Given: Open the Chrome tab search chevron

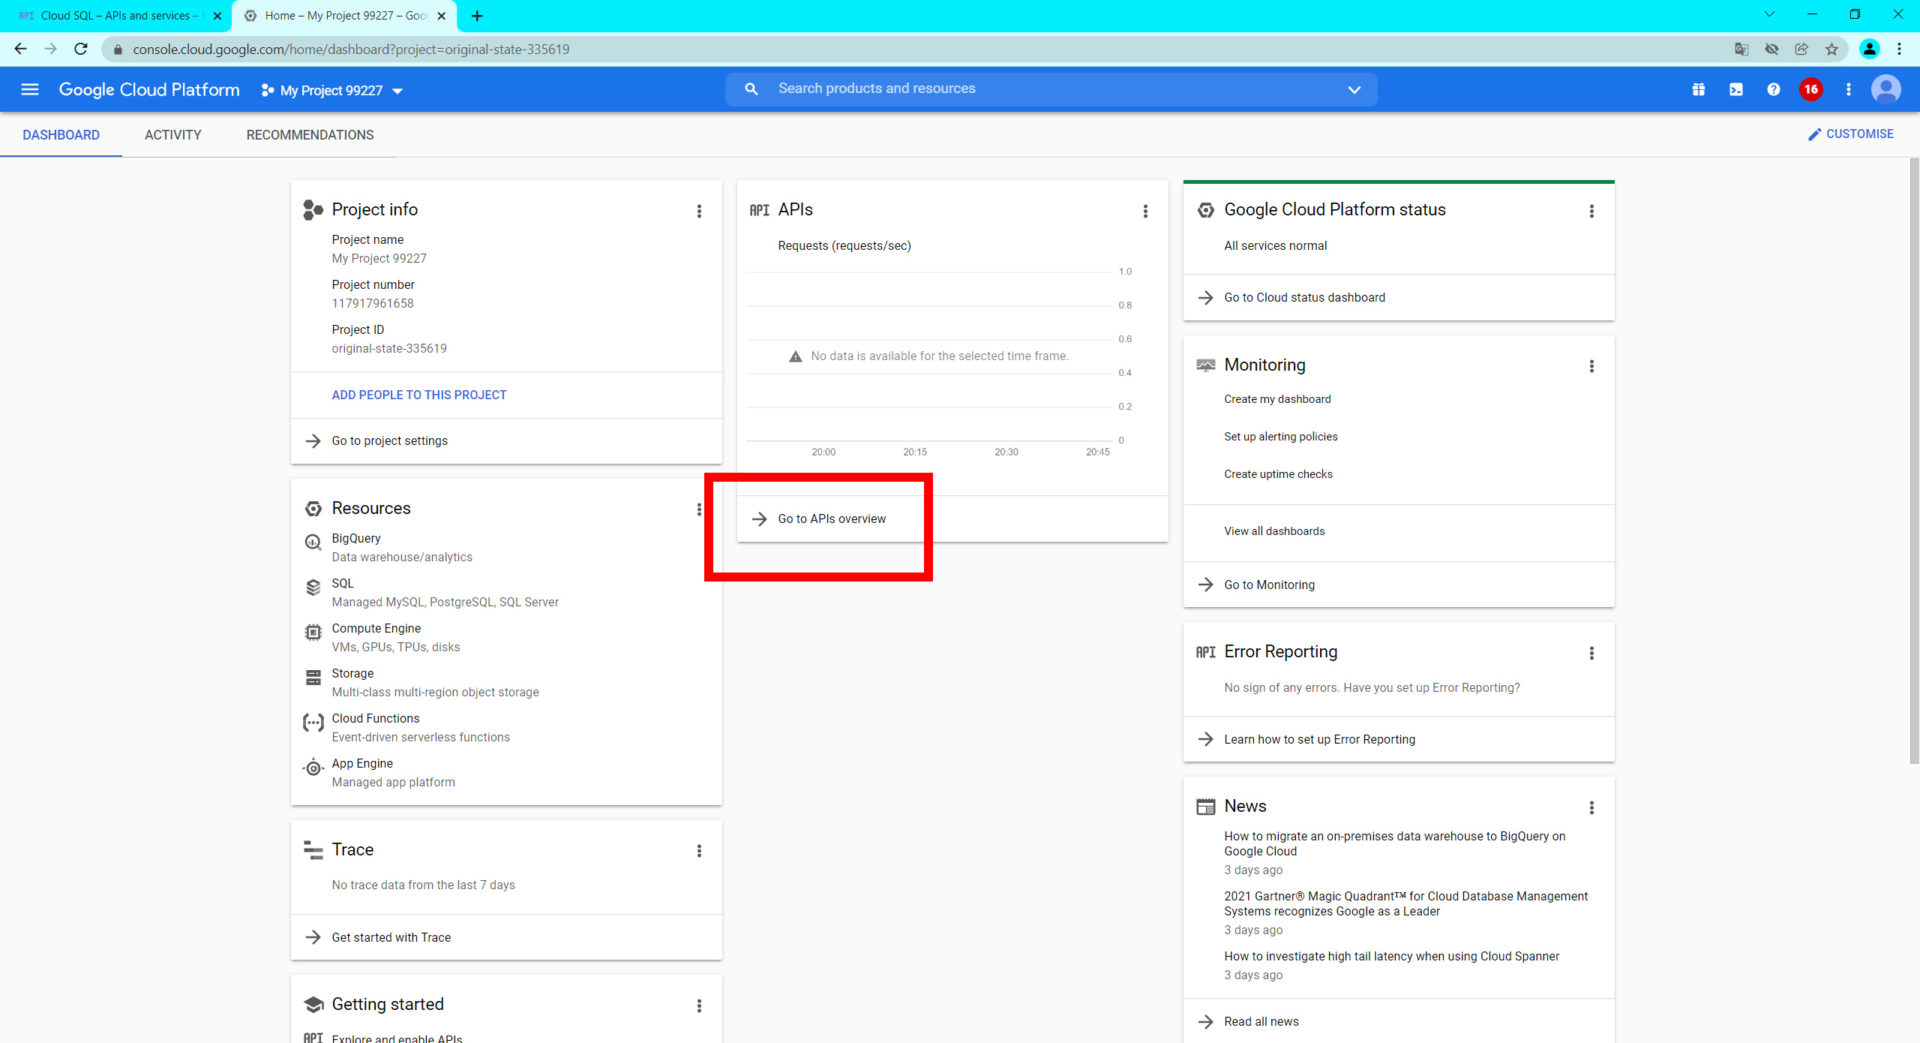Looking at the screenshot, I should coord(1769,14).
